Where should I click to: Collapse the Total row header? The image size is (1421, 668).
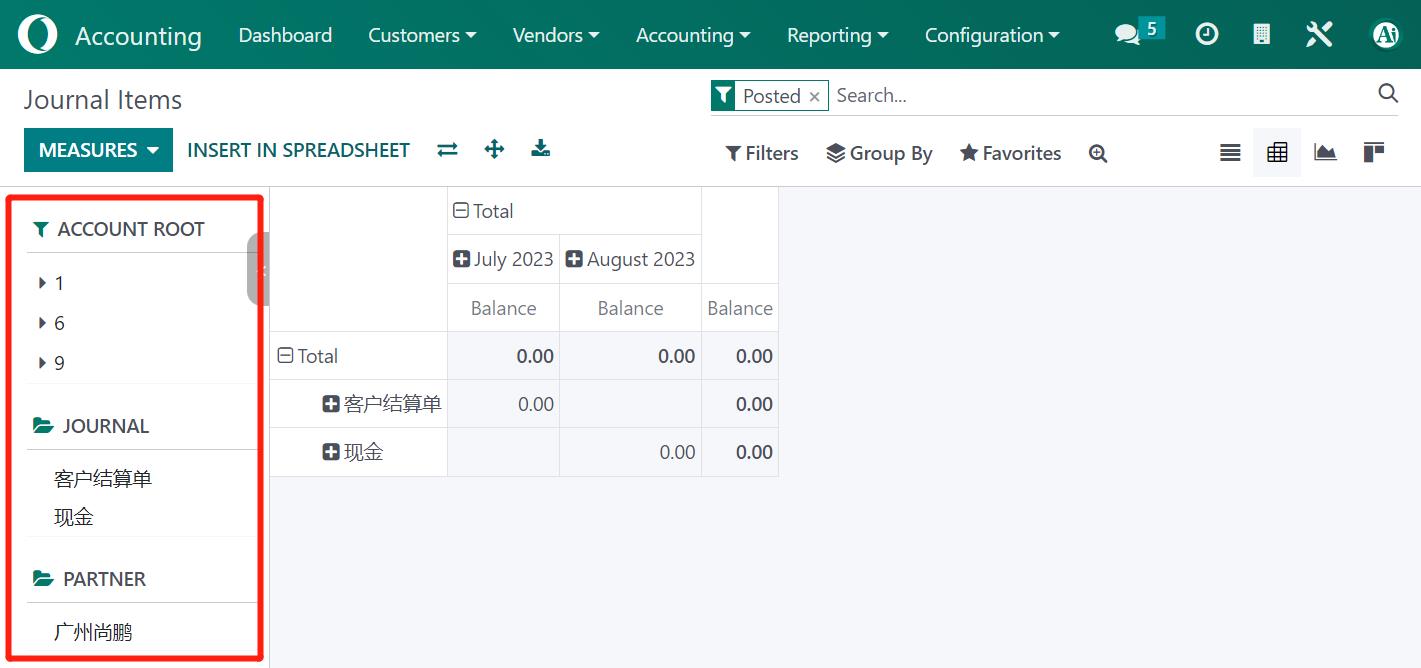[286, 356]
